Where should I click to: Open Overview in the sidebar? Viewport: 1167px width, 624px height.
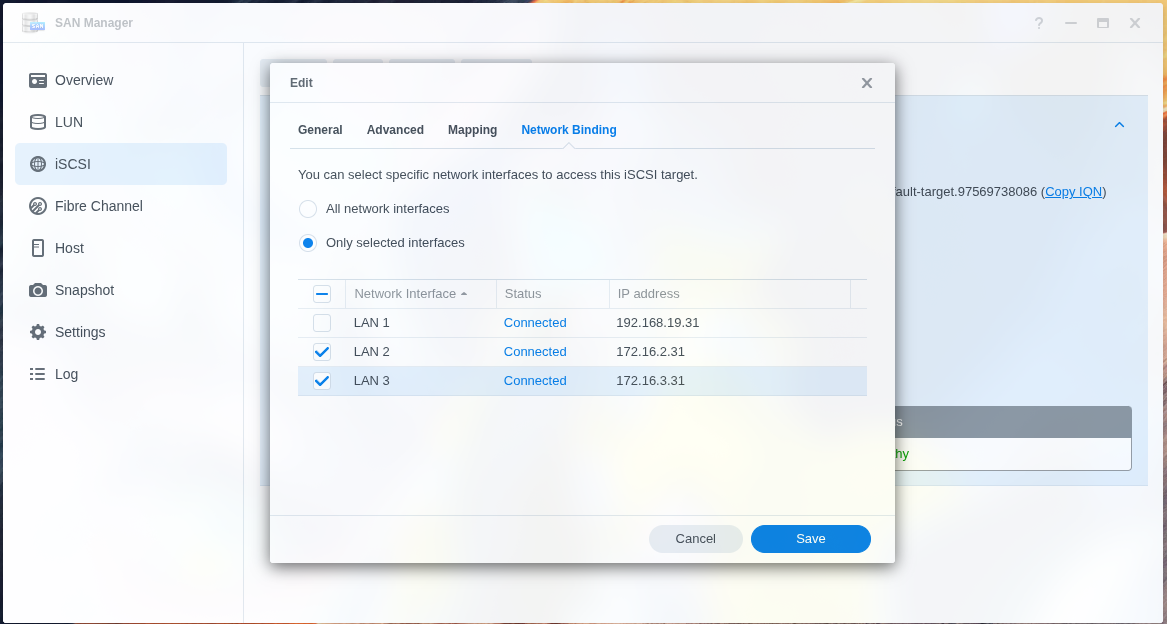[x=121, y=80]
